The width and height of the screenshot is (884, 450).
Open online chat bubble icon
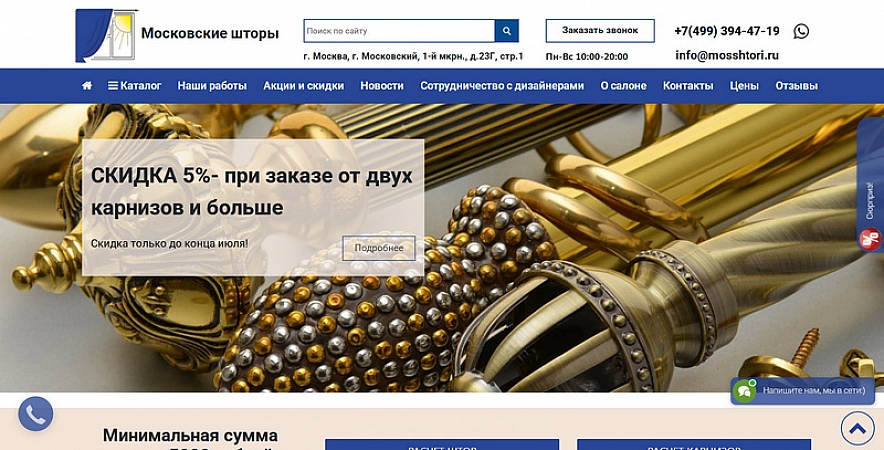click(745, 391)
